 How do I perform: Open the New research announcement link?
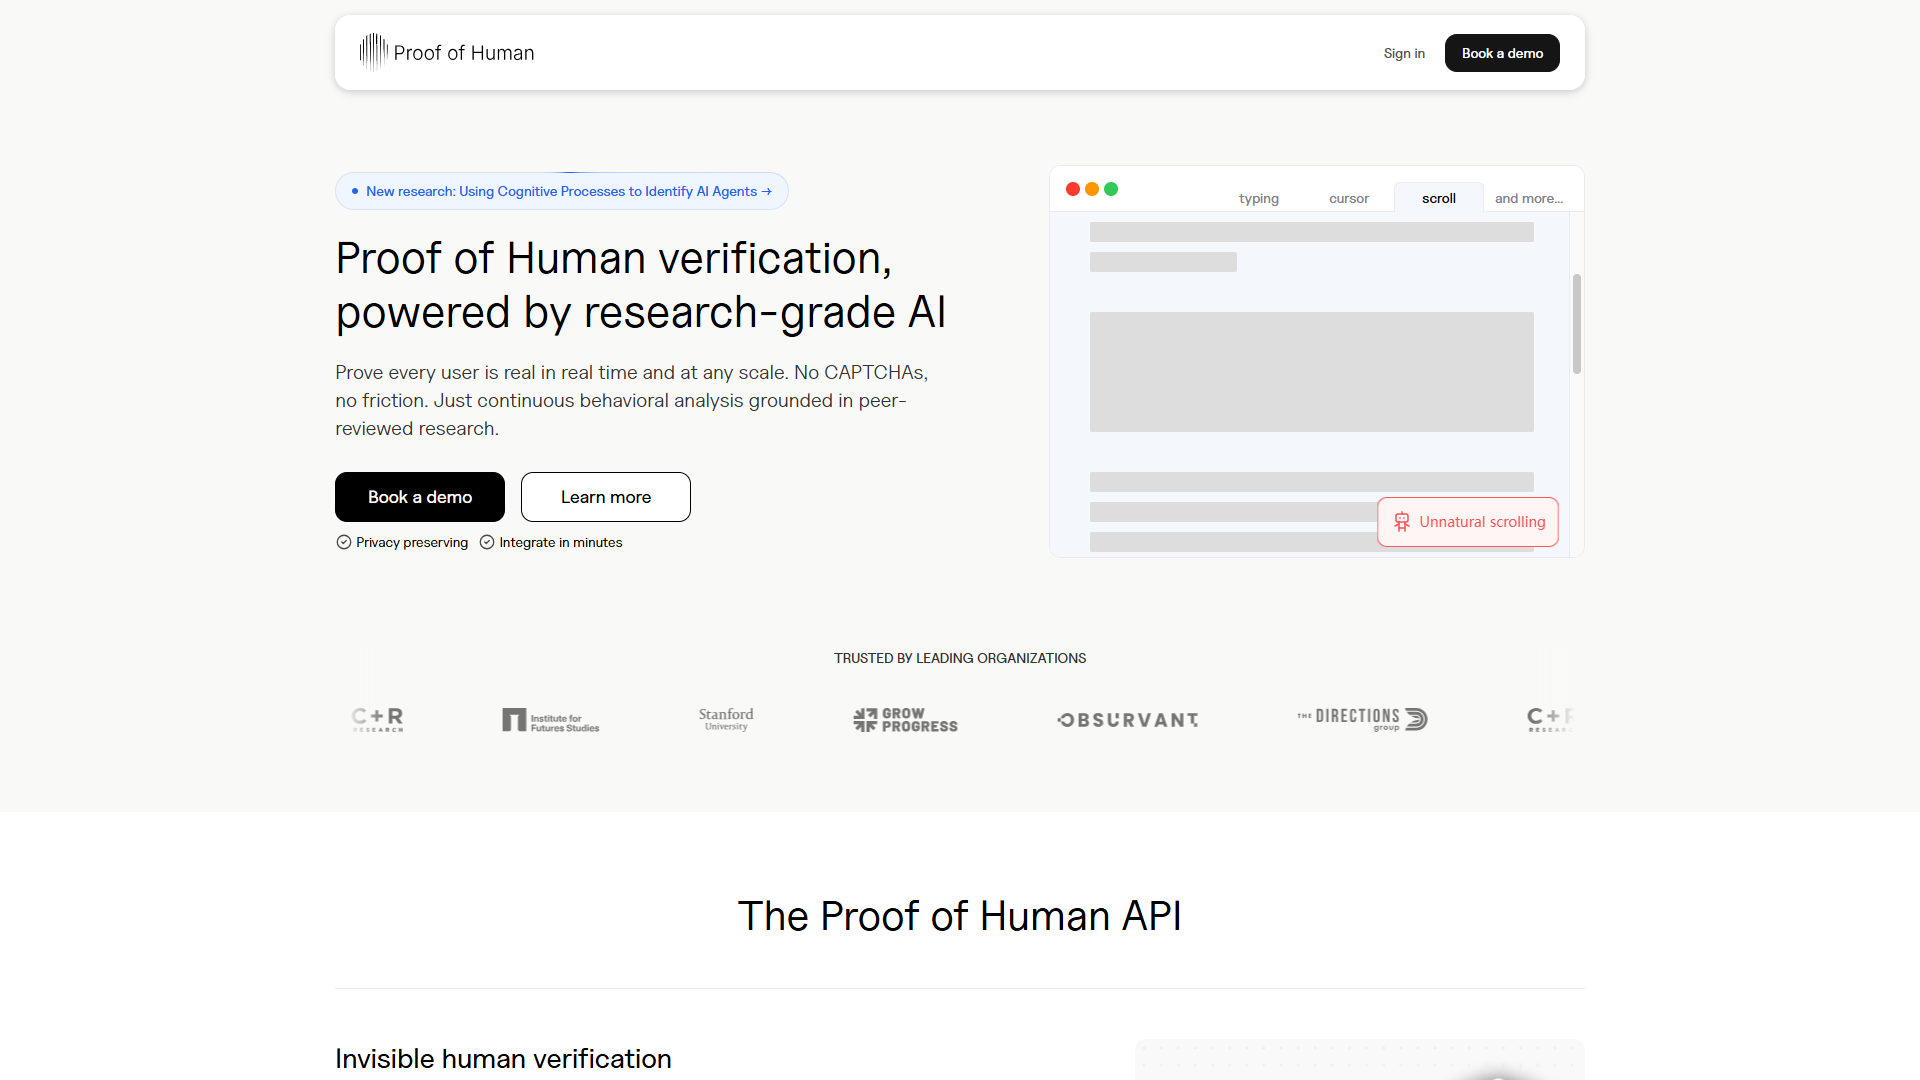point(562,191)
